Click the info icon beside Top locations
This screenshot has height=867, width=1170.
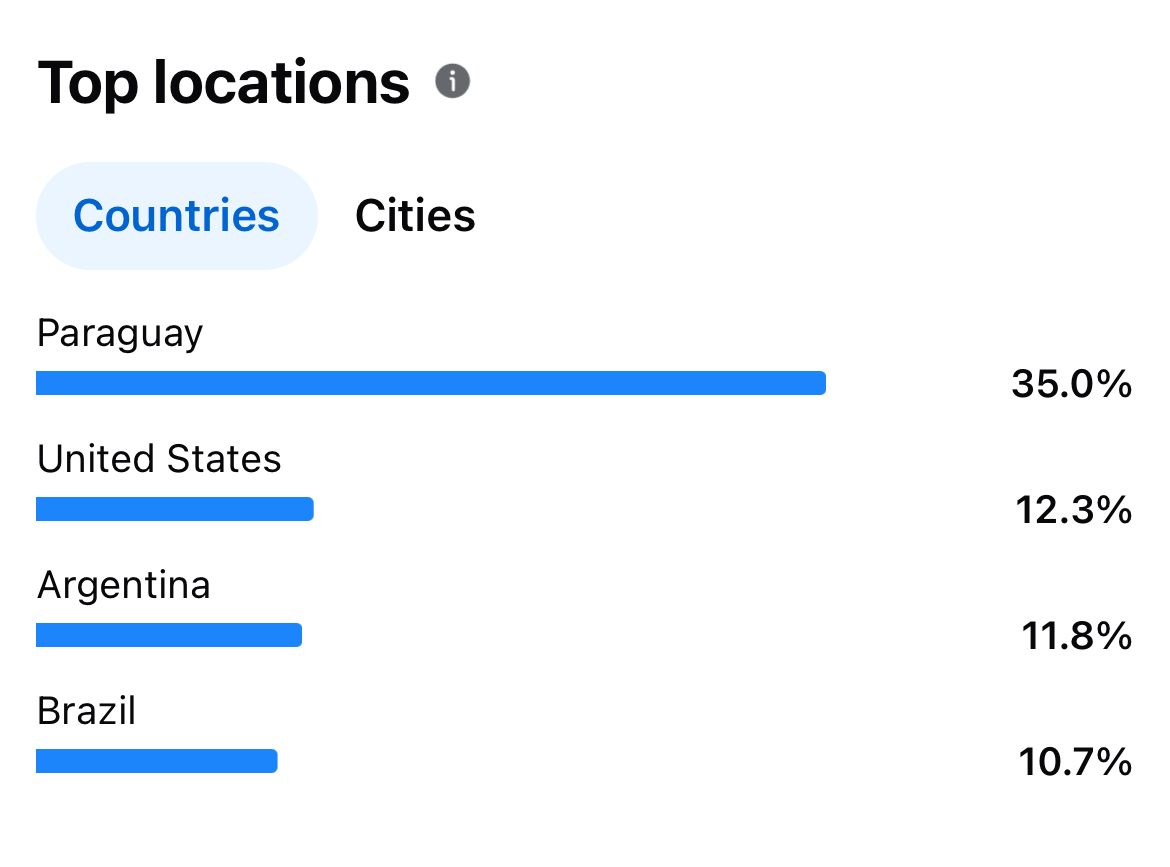click(452, 81)
